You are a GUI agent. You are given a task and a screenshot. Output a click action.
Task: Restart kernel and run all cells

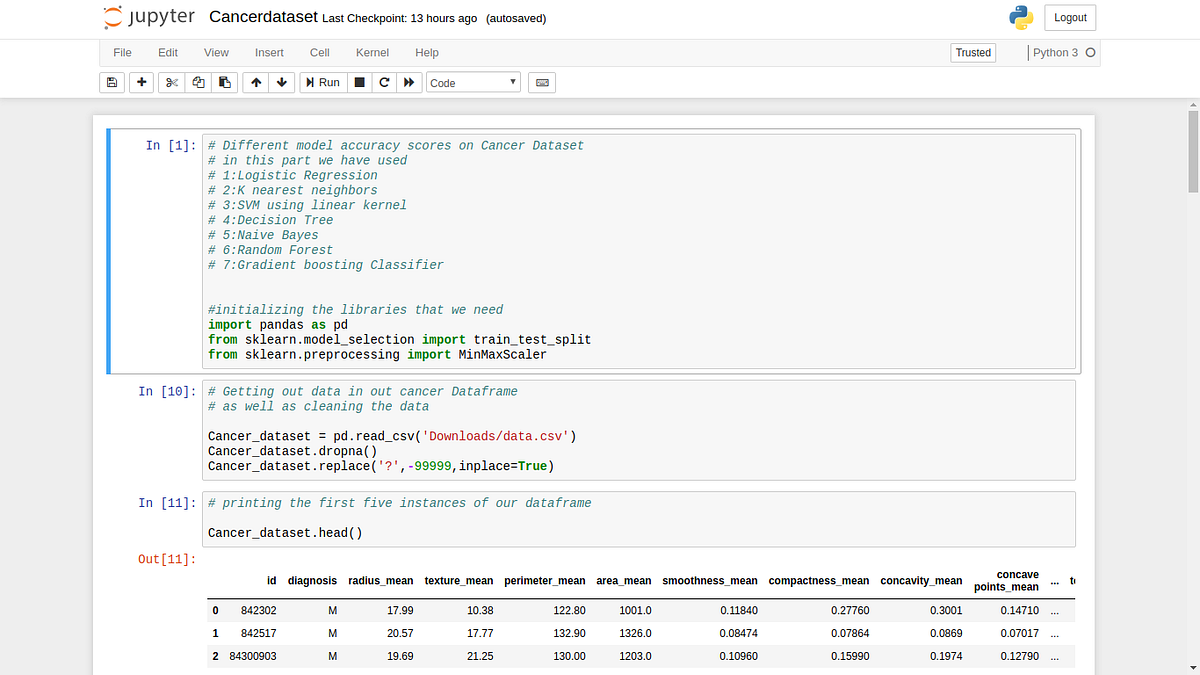pos(408,82)
